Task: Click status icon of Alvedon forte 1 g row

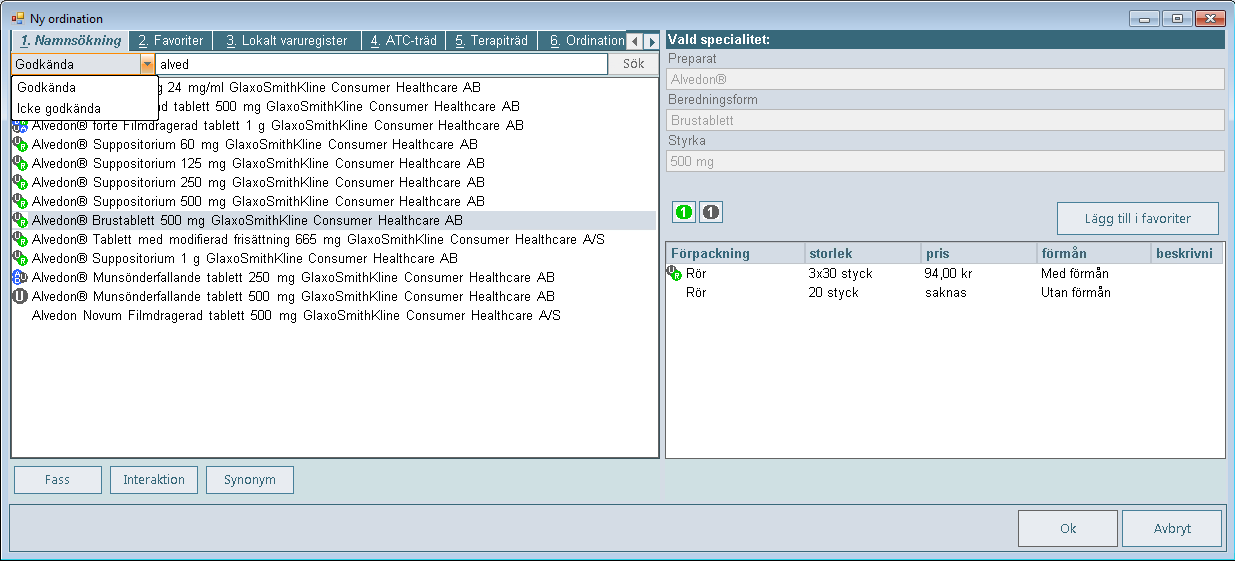Action: 19,126
